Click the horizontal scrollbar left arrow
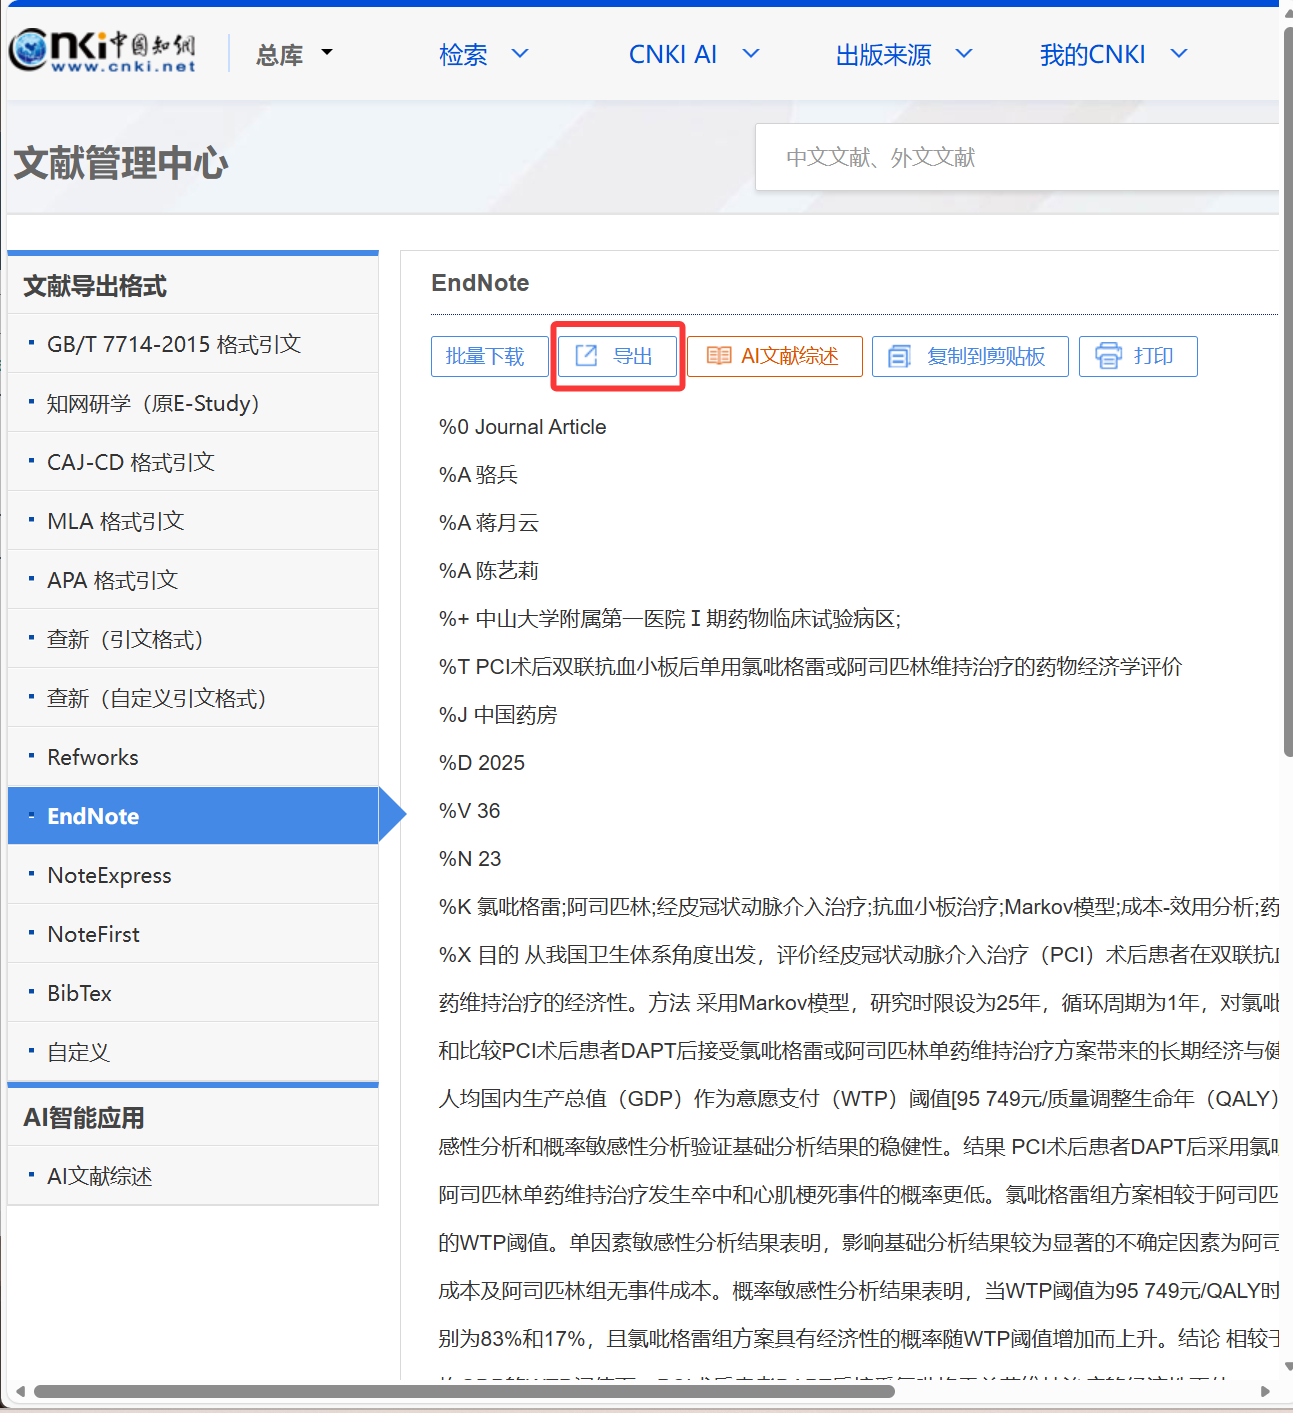Image resolution: width=1293 pixels, height=1413 pixels. (x=20, y=1391)
